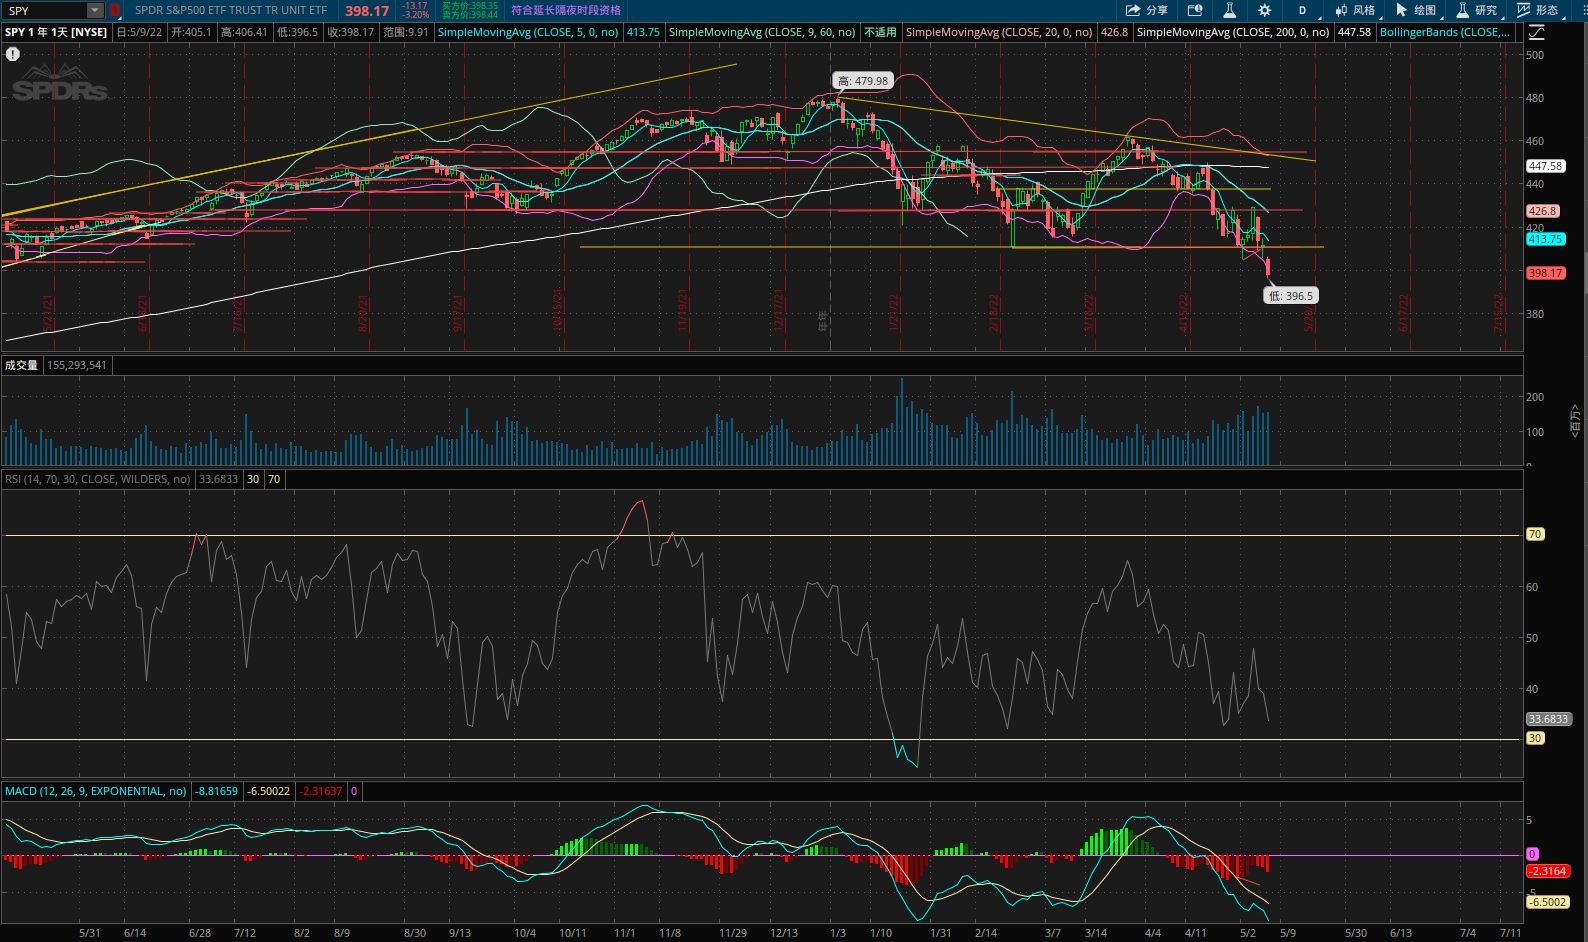Click the RSI (14, 70, 30, CLOSE, WILDERS, no) label

pyautogui.click(x=98, y=479)
